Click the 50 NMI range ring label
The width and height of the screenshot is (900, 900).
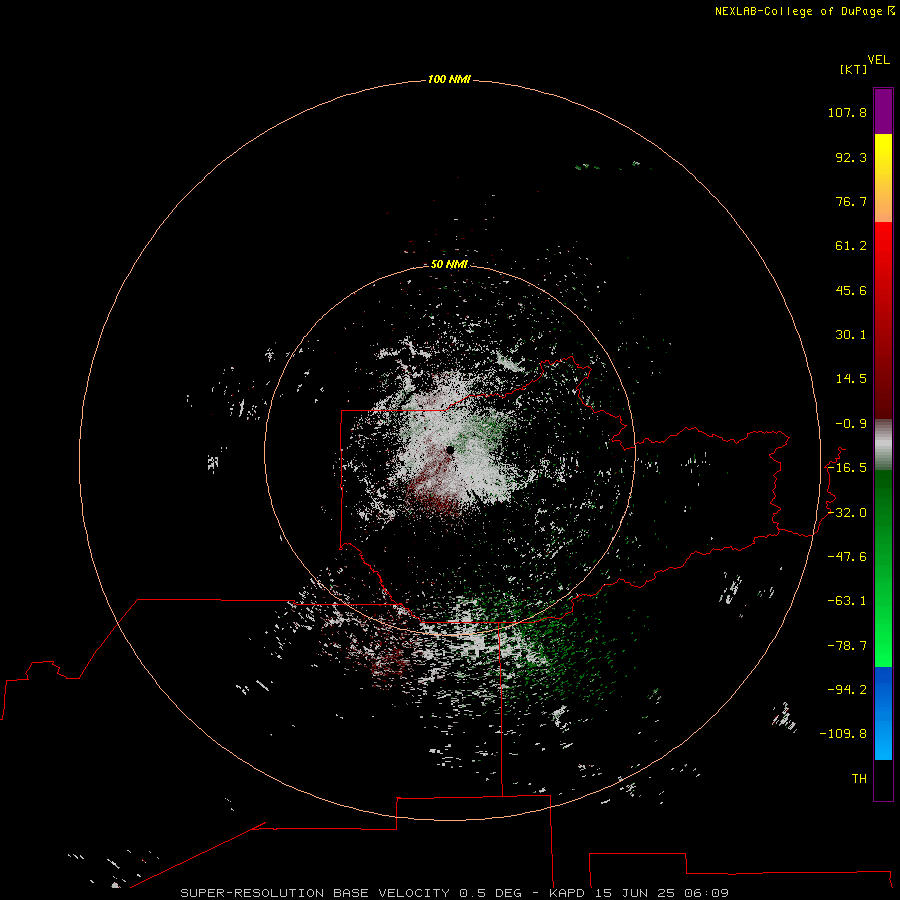[x=449, y=264]
